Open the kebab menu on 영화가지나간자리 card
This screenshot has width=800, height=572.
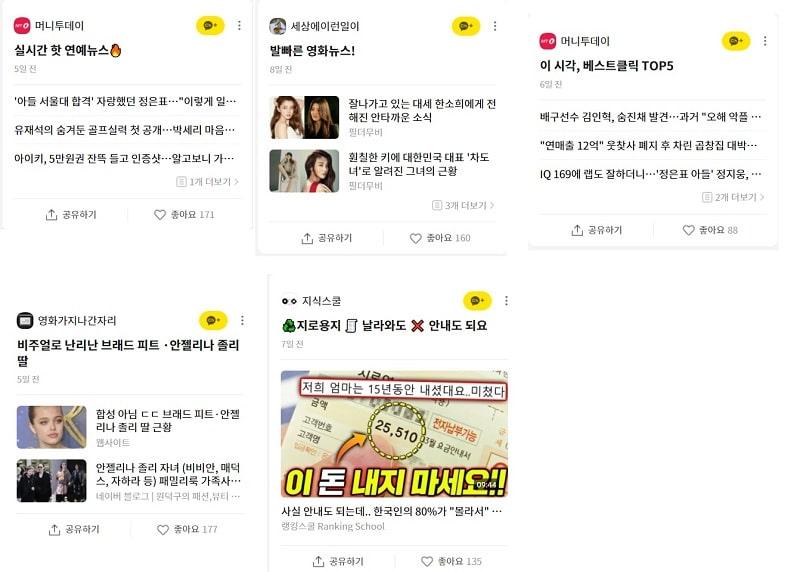click(x=242, y=320)
